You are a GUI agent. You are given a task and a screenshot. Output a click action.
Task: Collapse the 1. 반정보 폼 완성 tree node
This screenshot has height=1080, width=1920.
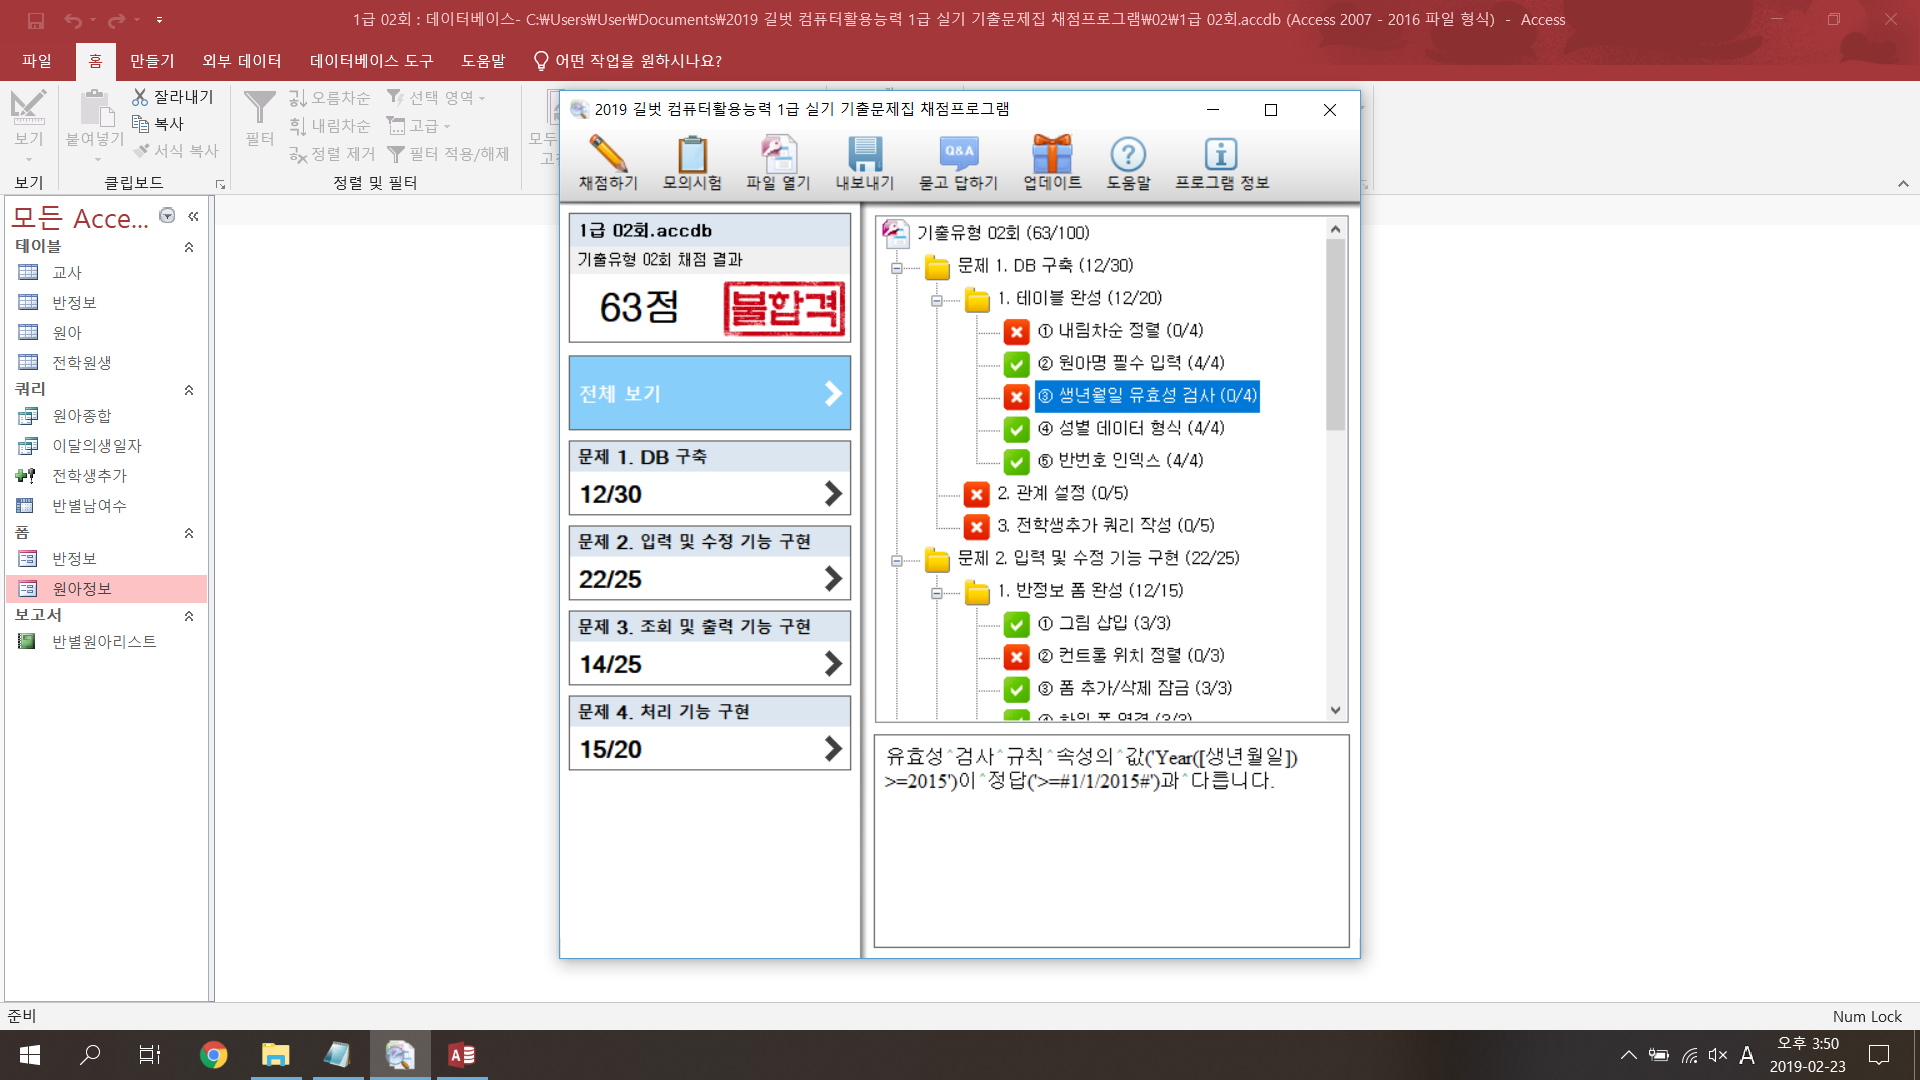(x=937, y=592)
